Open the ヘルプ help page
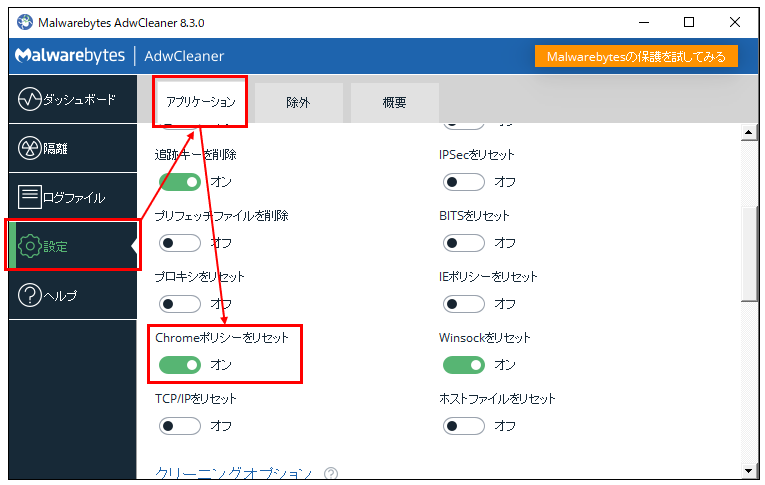This screenshot has width=765, height=485. click(73, 295)
